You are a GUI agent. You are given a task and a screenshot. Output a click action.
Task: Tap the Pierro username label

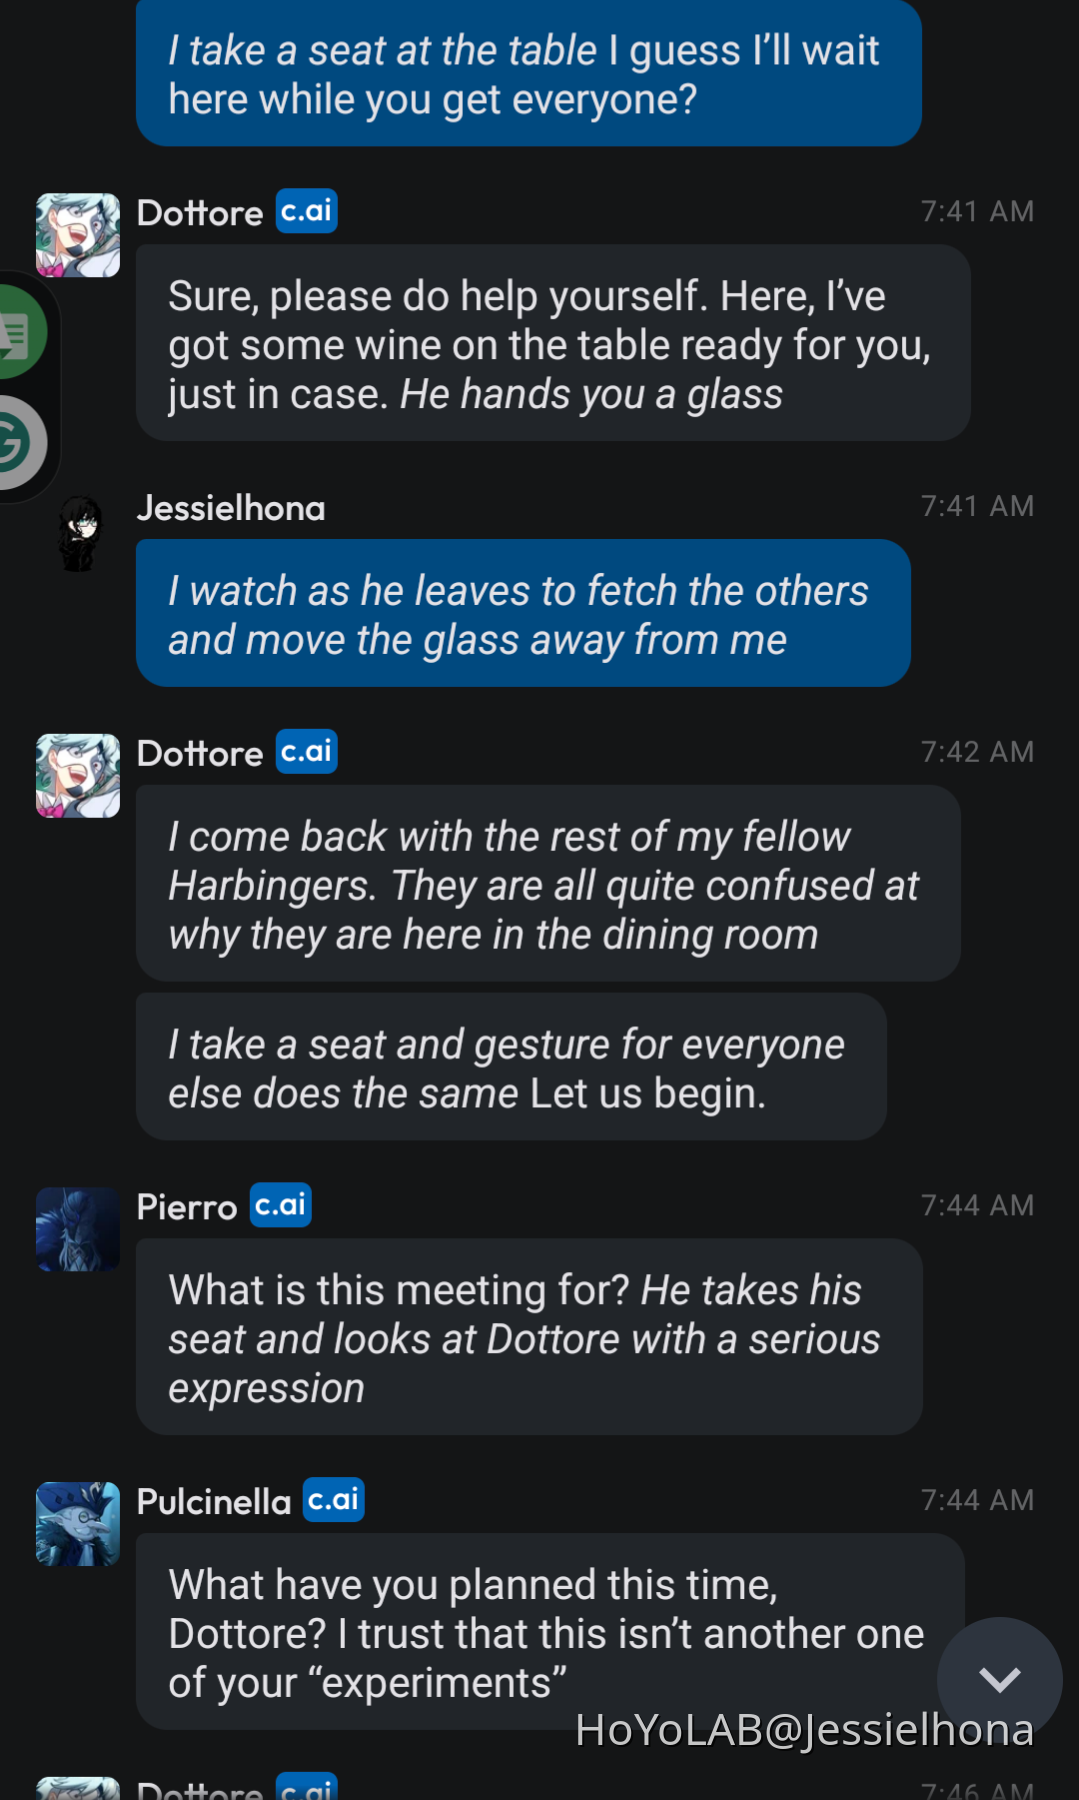point(187,1207)
